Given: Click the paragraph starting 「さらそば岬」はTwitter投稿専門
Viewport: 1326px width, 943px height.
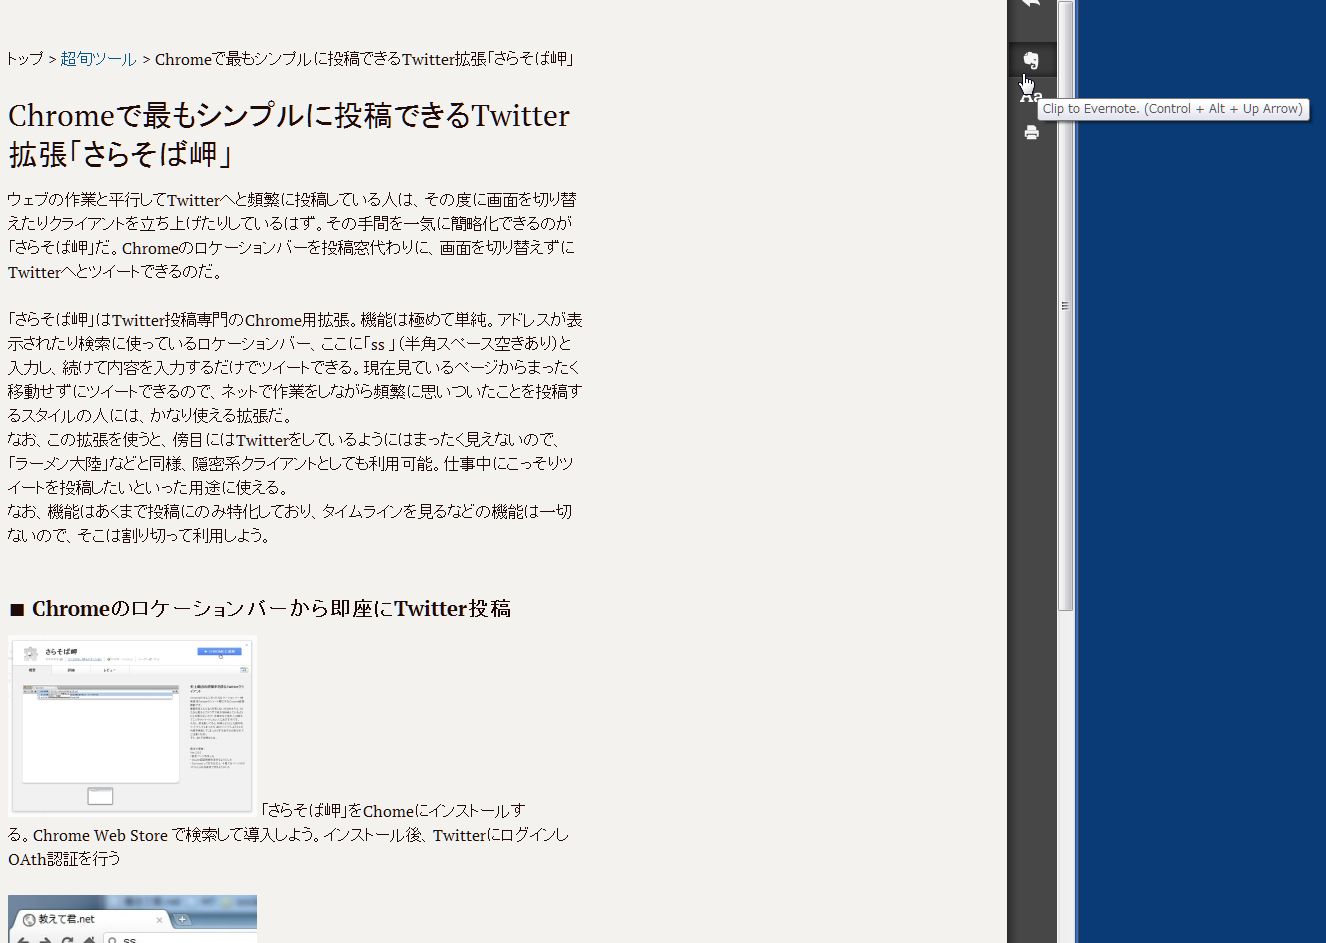Looking at the screenshot, I should point(295,367).
